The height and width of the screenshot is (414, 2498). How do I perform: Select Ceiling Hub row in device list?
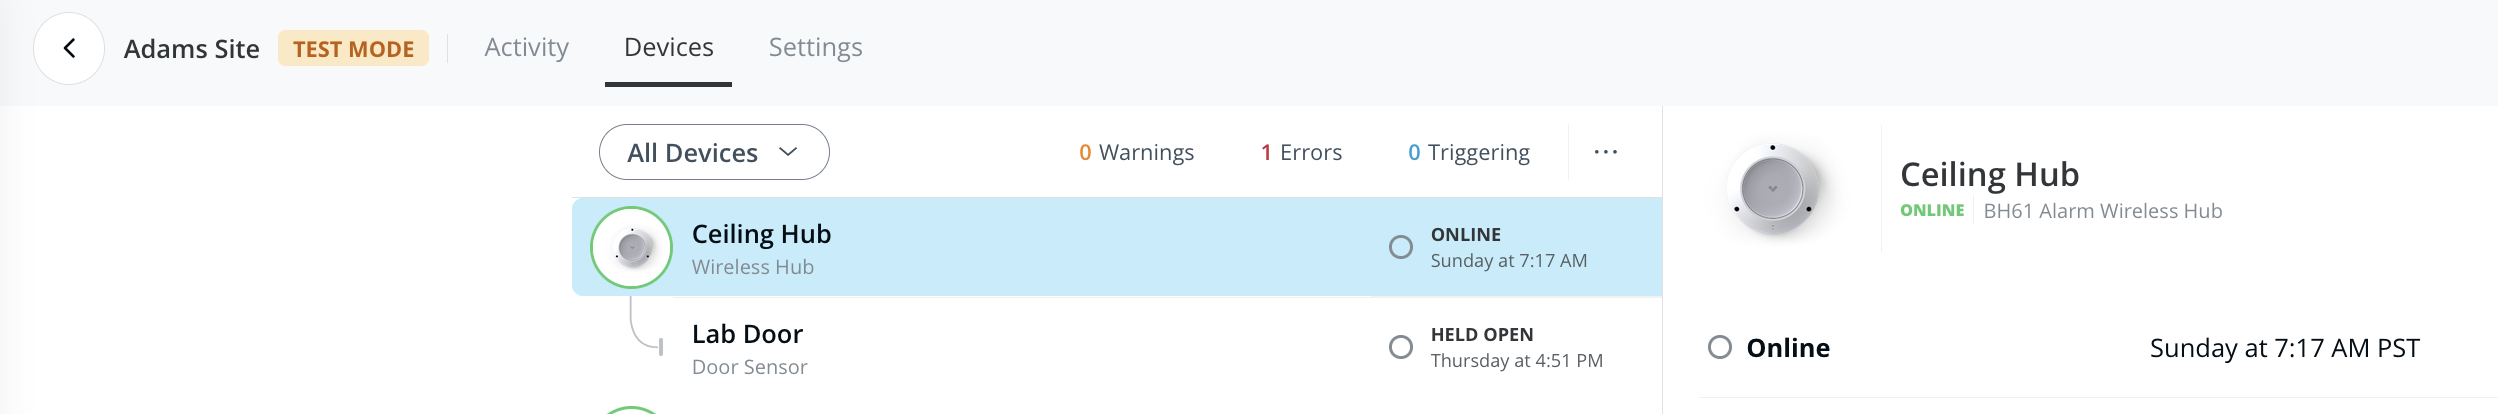click(x=1000, y=247)
